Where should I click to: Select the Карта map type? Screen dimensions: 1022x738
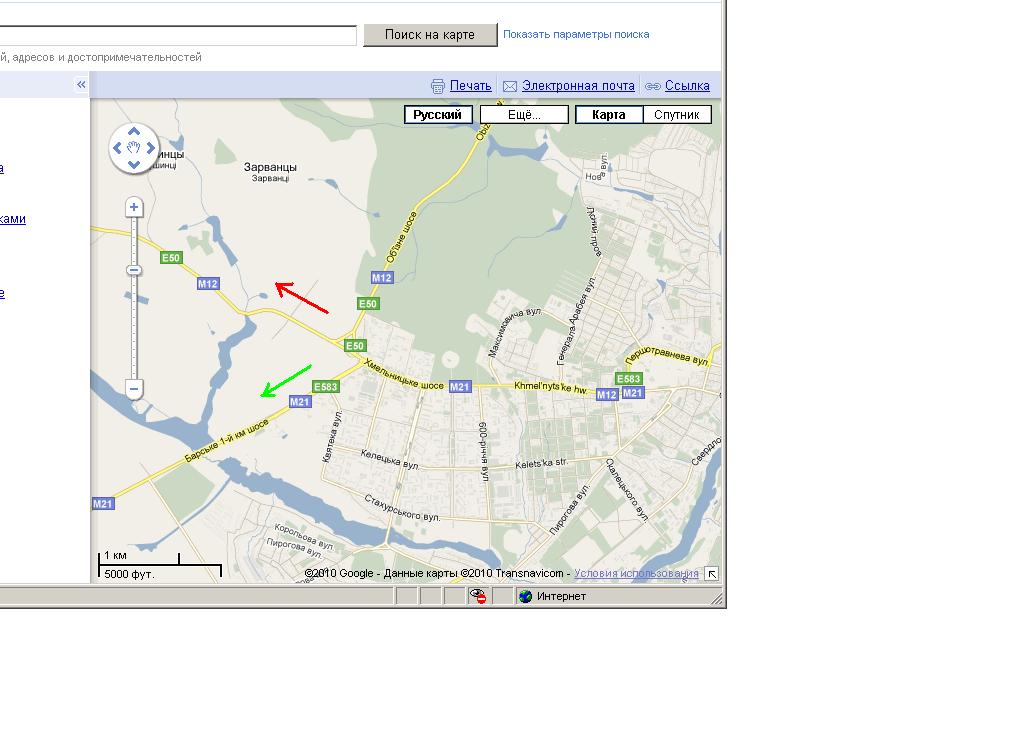[x=608, y=115]
